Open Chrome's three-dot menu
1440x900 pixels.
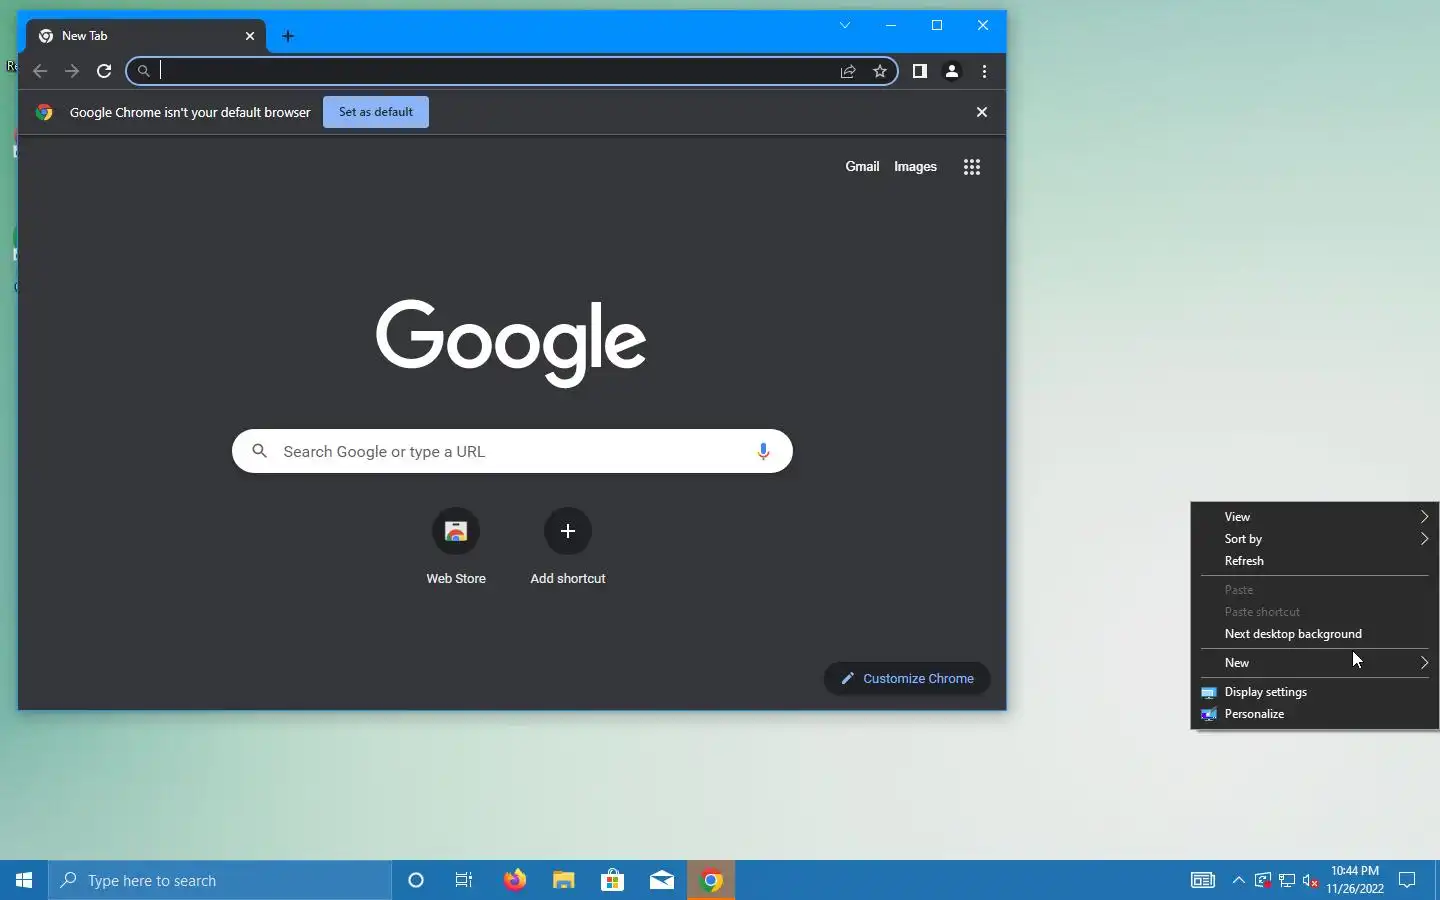coord(985,71)
